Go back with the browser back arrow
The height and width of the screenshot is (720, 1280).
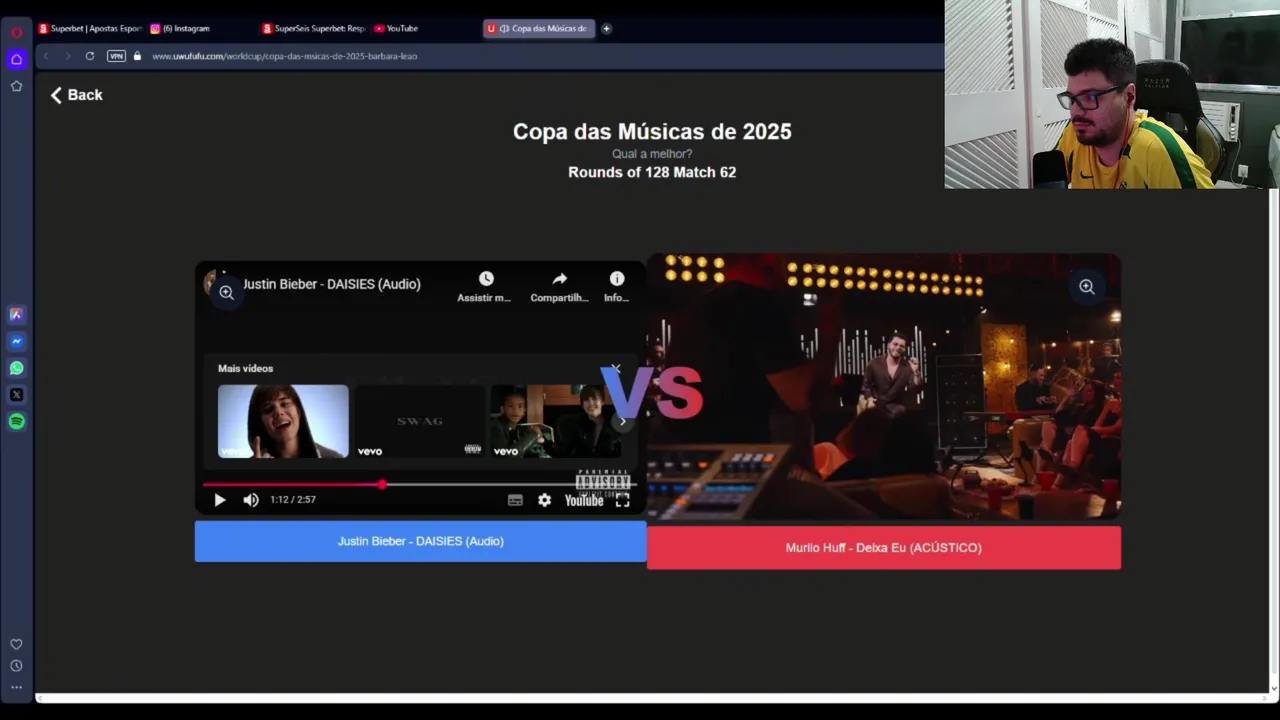[x=46, y=56]
